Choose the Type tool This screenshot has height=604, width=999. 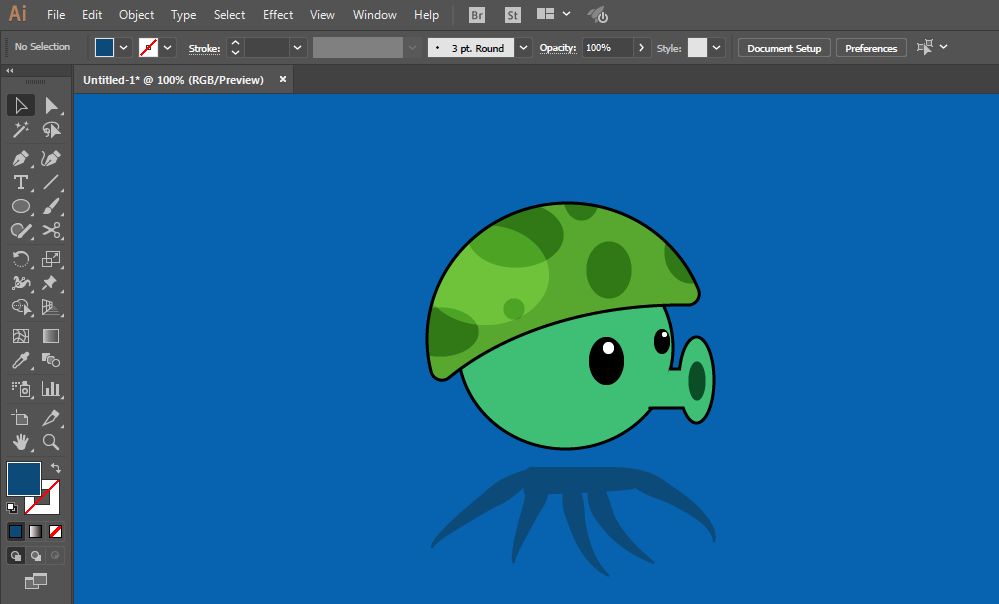20,182
